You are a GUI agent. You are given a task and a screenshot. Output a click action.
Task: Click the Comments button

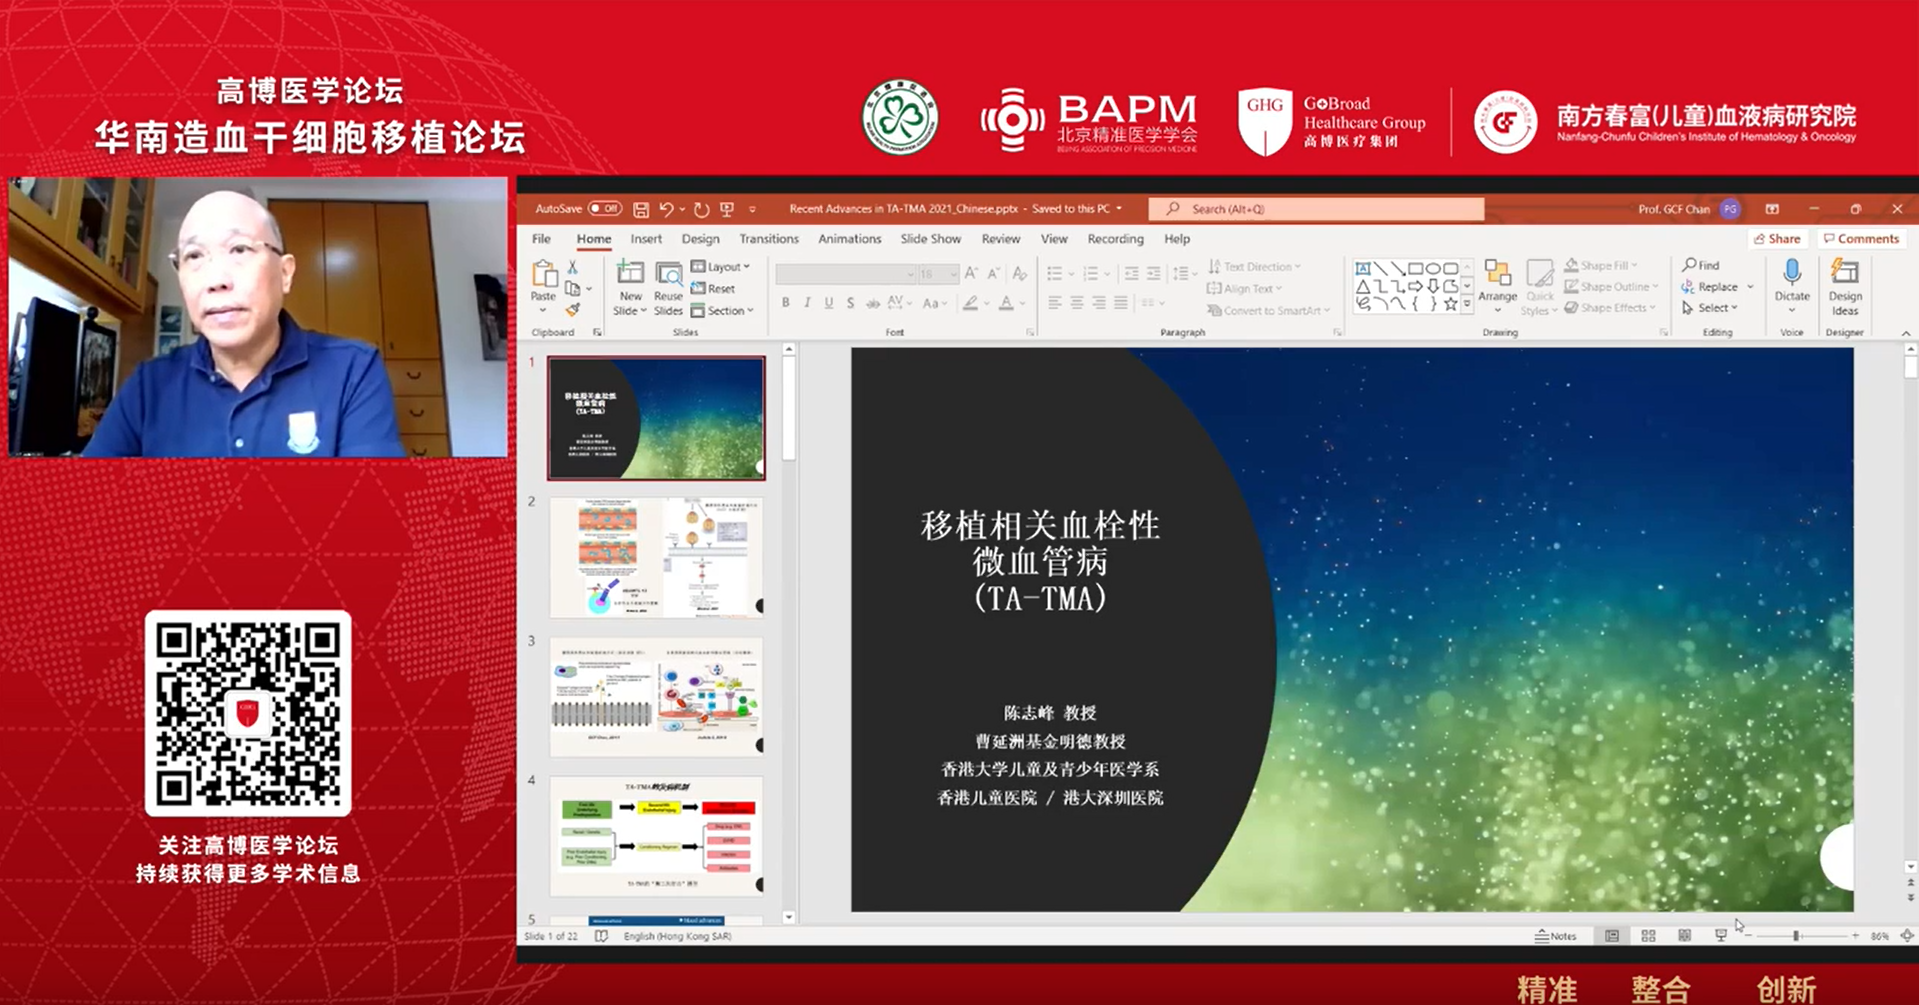1861,239
